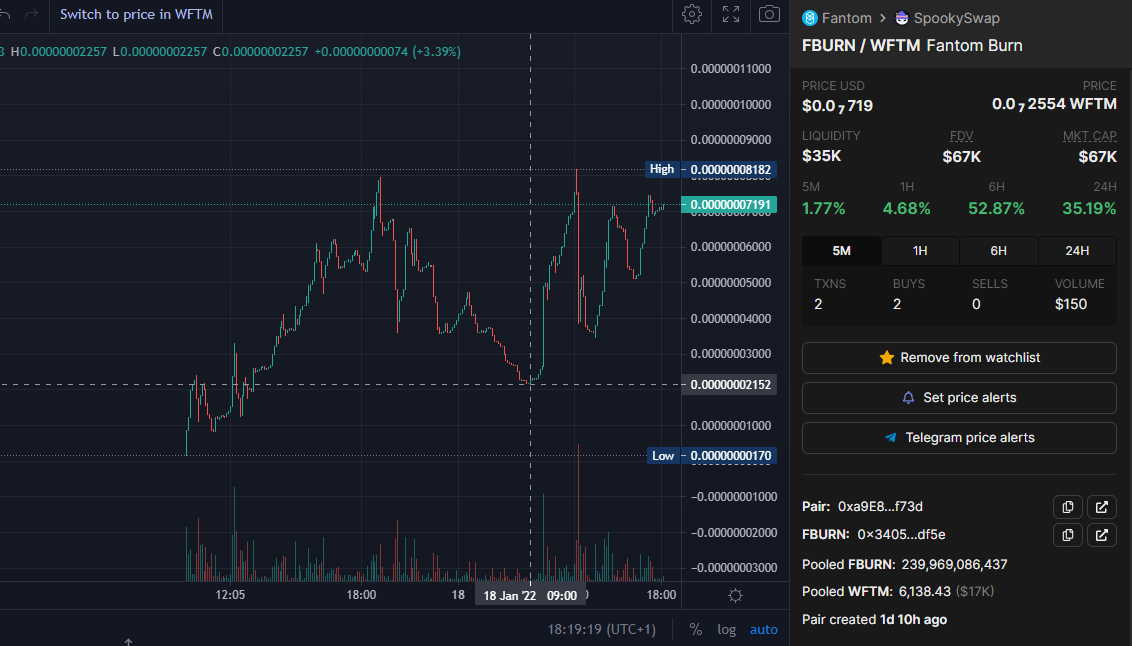Take chart snapshot with camera icon
The height and width of the screenshot is (646, 1132).
click(769, 14)
